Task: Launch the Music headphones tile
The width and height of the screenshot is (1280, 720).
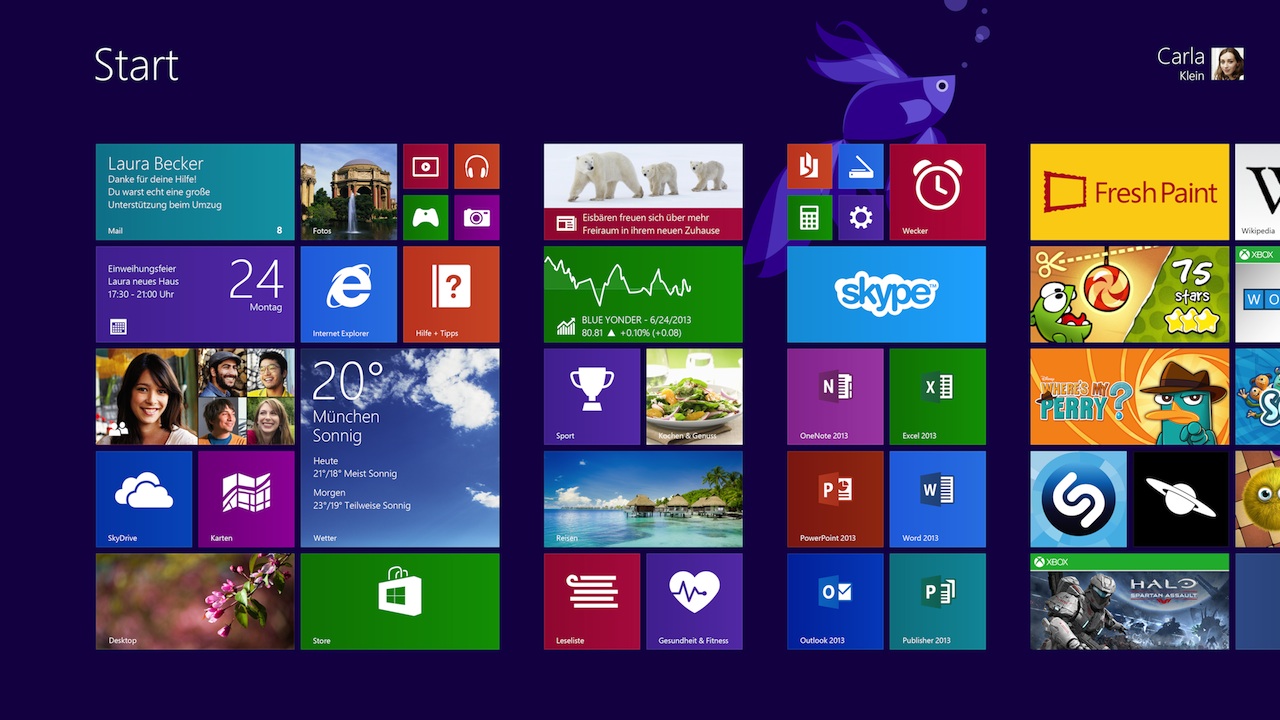Action: pyautogui.click(x=476, y=166)
